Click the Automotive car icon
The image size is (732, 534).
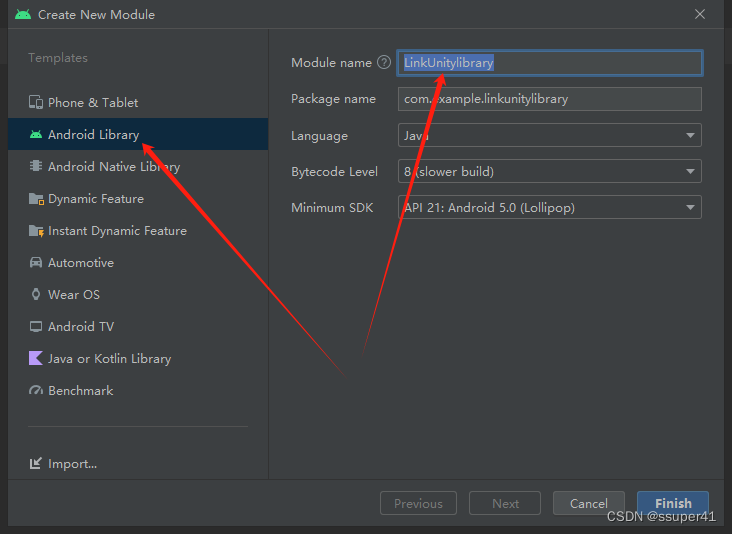(x=36, y=262)
